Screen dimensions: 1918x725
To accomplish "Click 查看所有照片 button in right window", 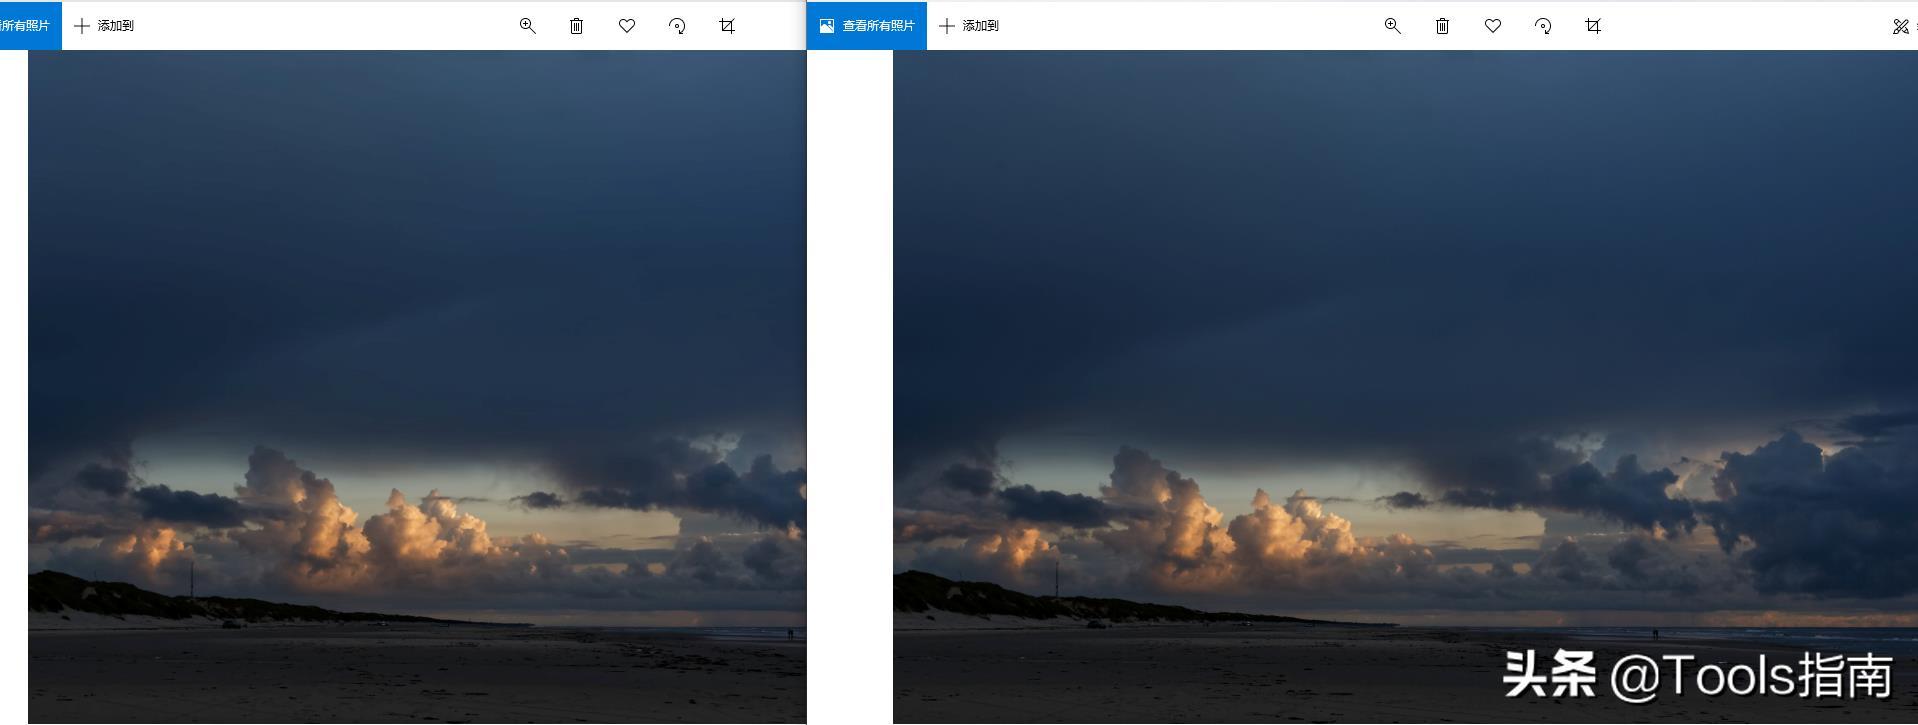I will pos(867,26).
